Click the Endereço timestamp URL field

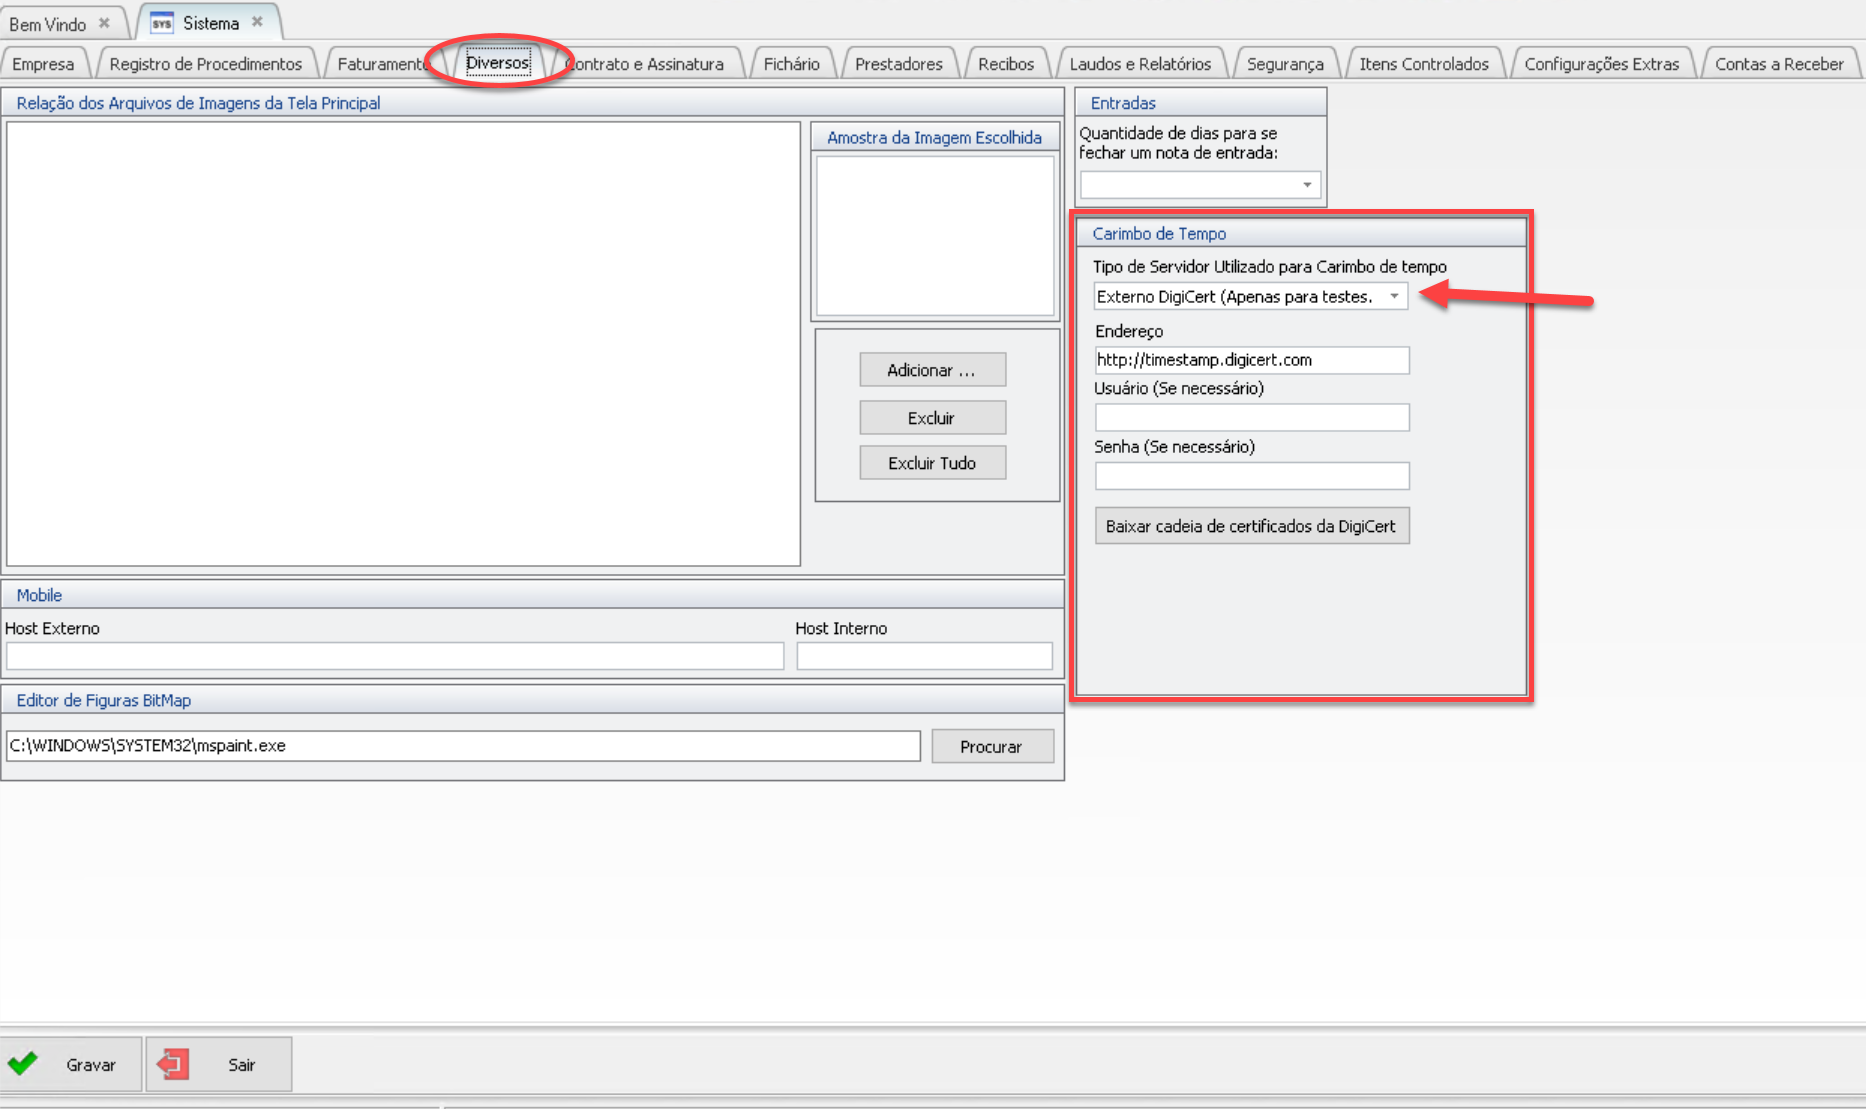(1250, 360)
